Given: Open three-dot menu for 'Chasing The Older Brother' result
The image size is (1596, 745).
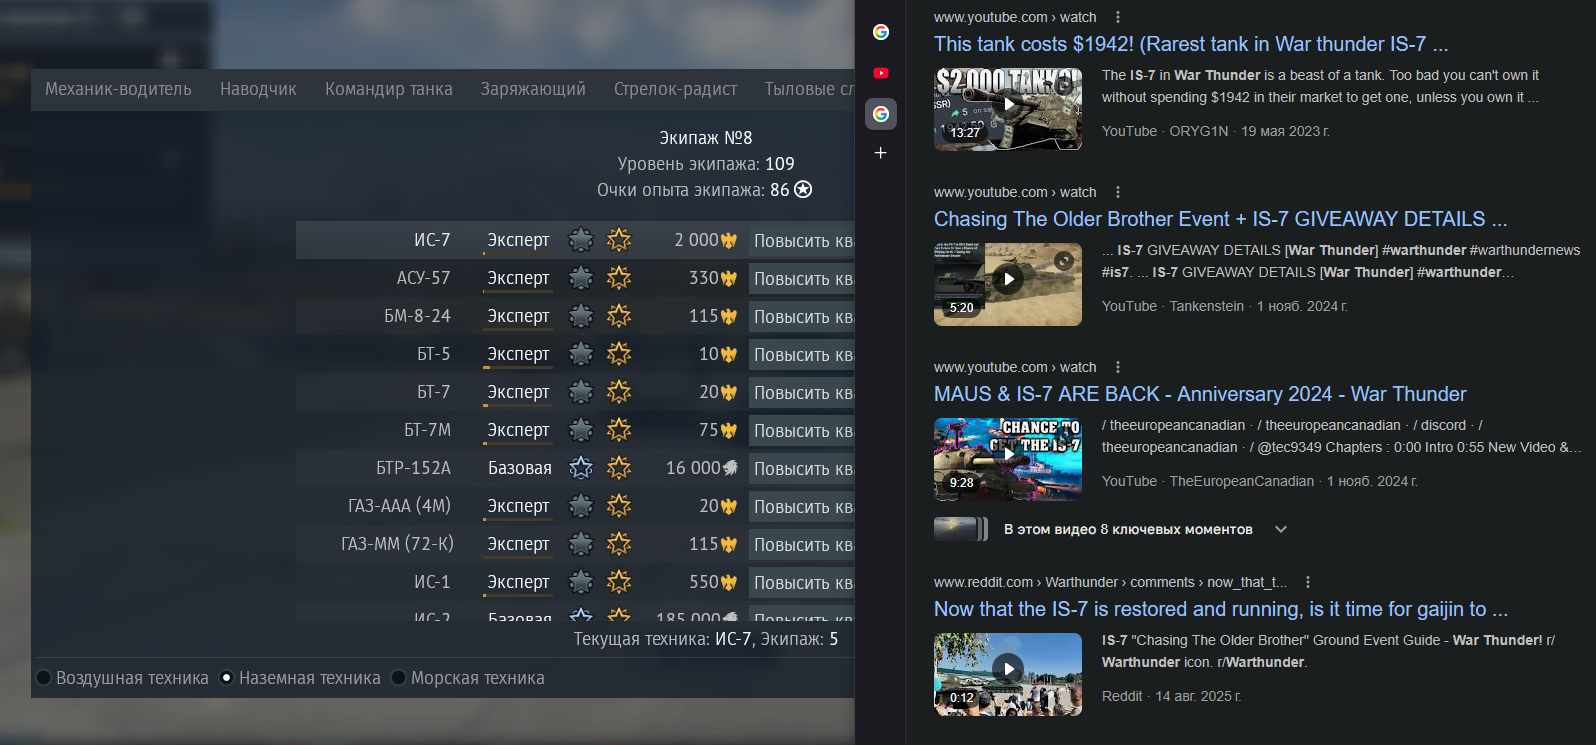Looking at the screenshot, I should coord(1117,192).
